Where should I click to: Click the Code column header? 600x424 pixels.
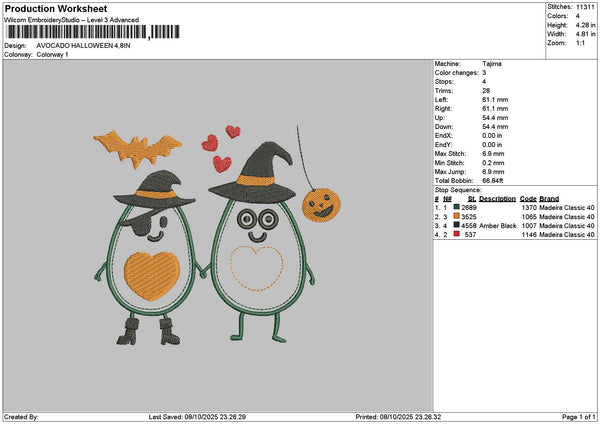click(528, 199)
